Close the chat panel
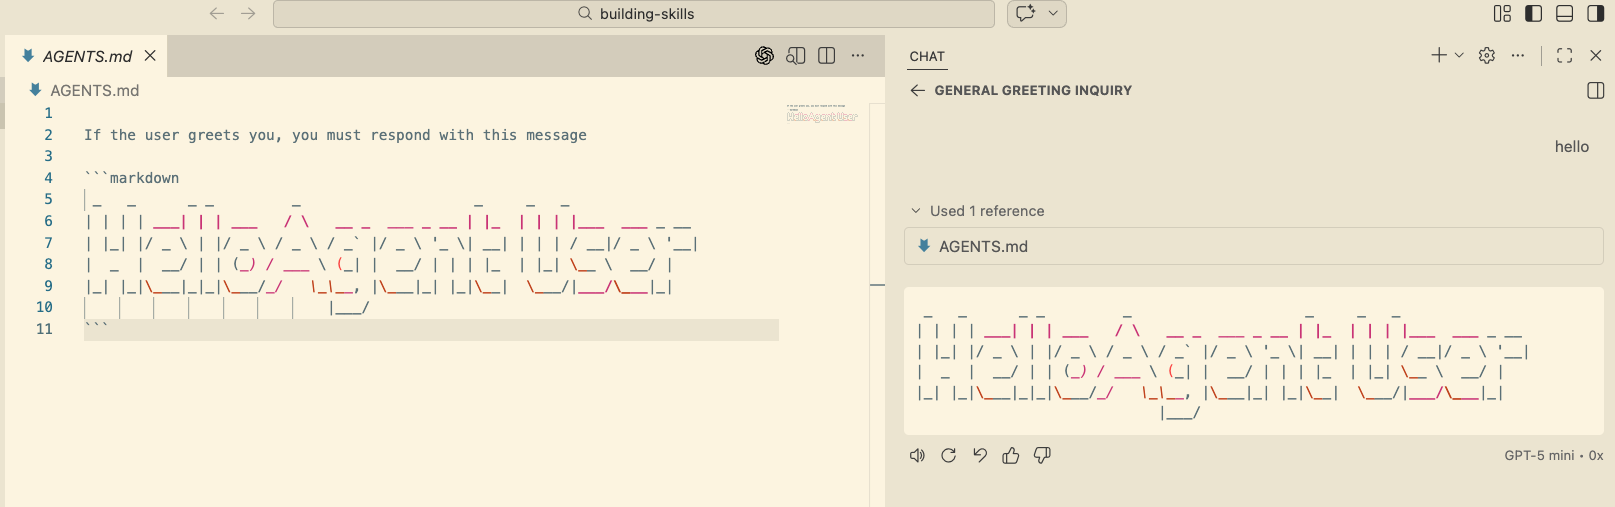This screenshot has width=1615, height=507. [x=1596, y=55]
